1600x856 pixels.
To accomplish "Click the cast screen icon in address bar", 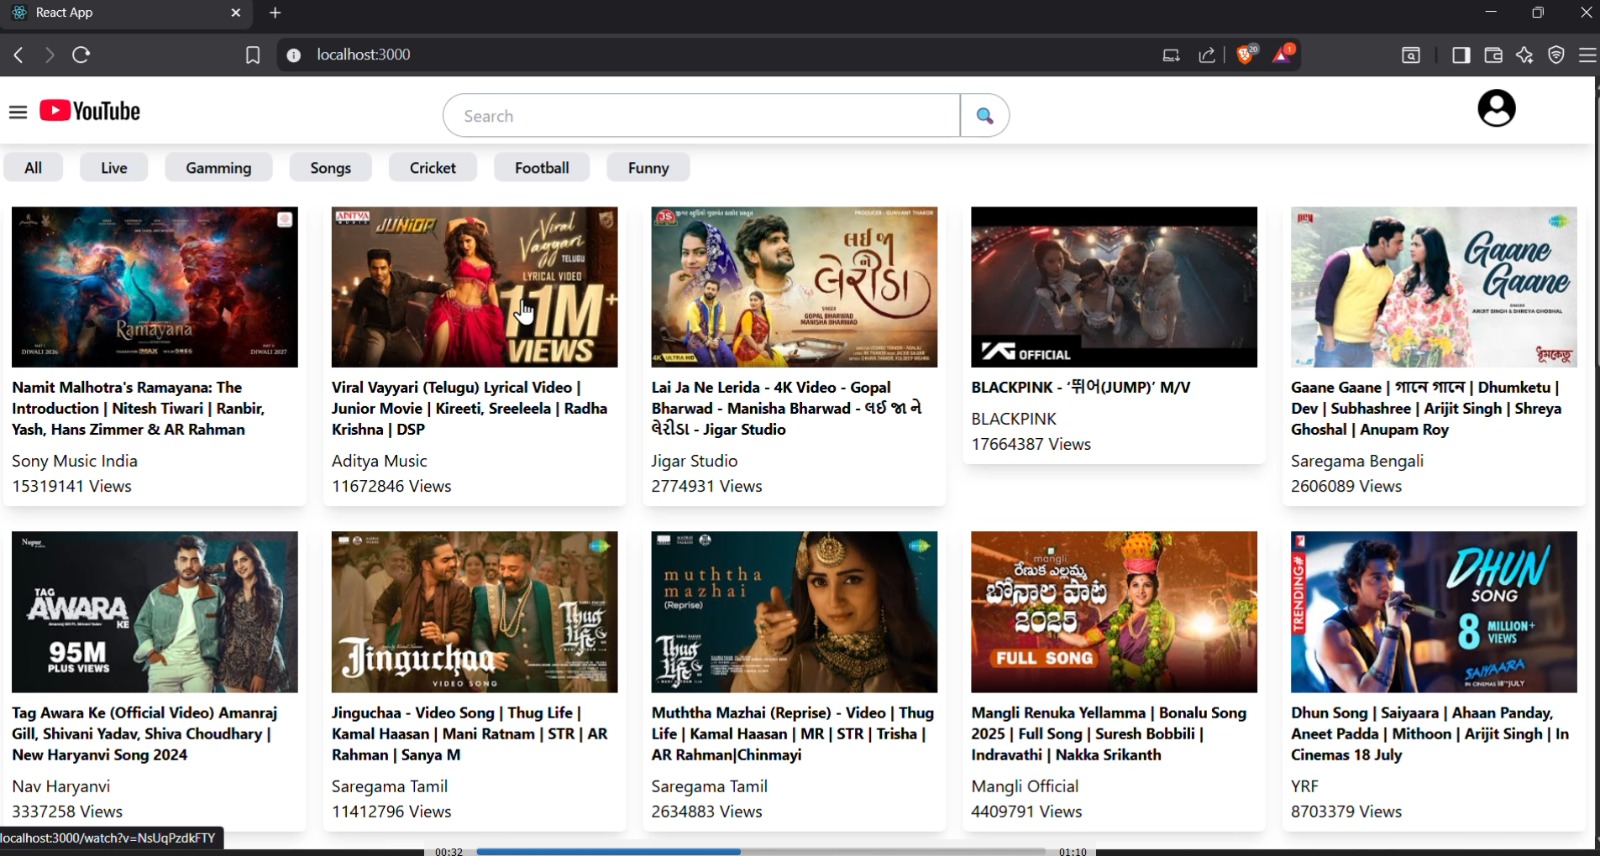I will coord(1171,55).
